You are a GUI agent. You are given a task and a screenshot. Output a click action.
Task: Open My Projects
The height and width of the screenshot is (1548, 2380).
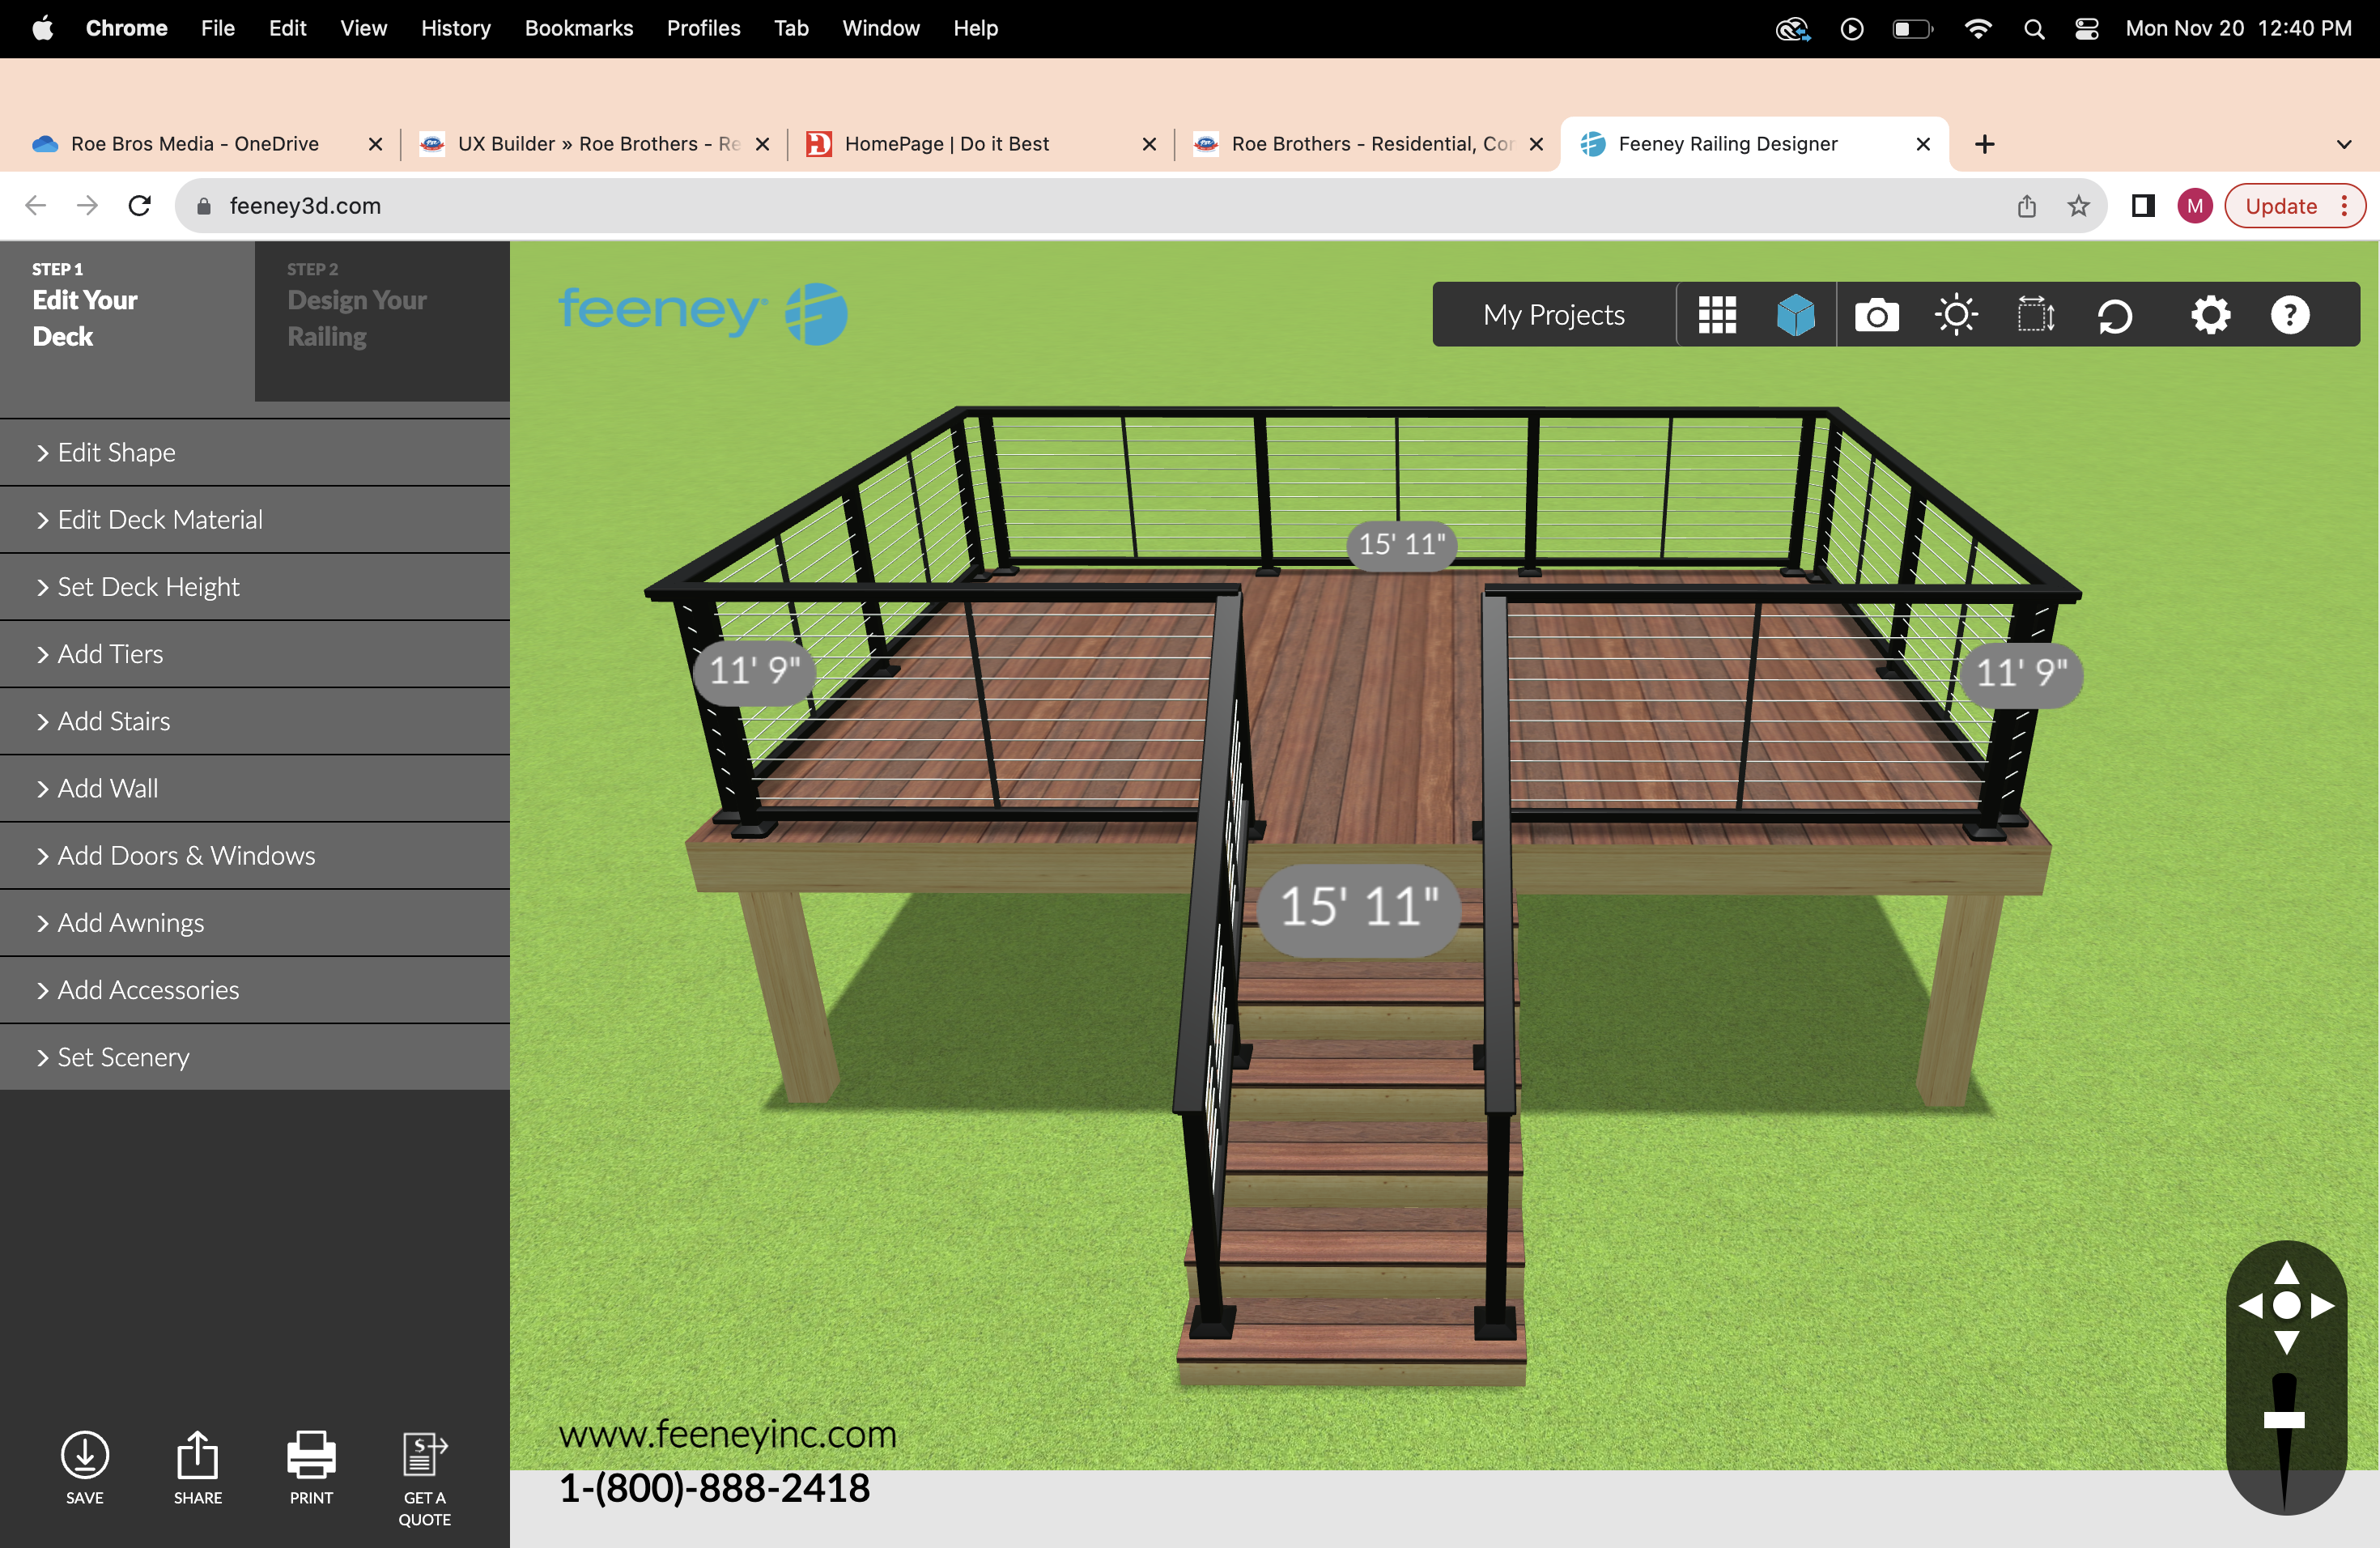1554,315
